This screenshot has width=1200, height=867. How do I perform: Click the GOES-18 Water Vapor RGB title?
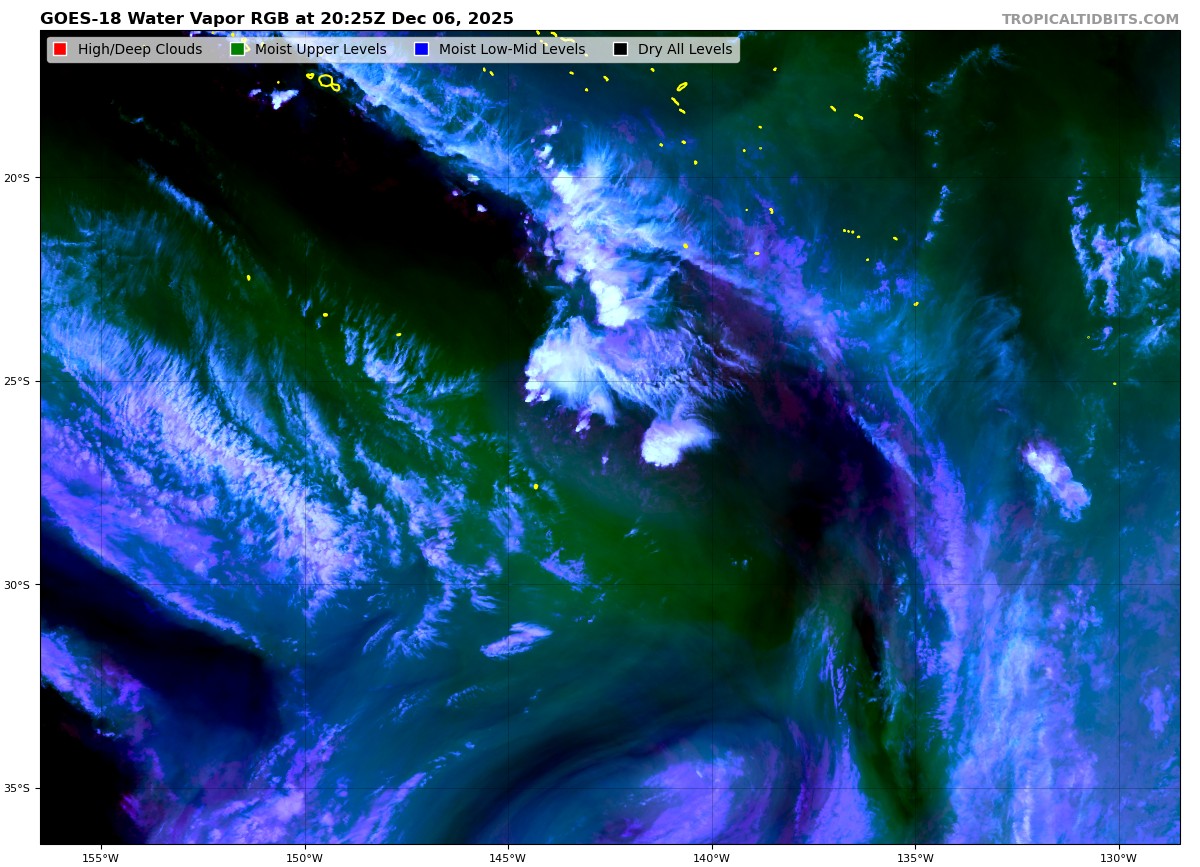(x=277, y=19)
